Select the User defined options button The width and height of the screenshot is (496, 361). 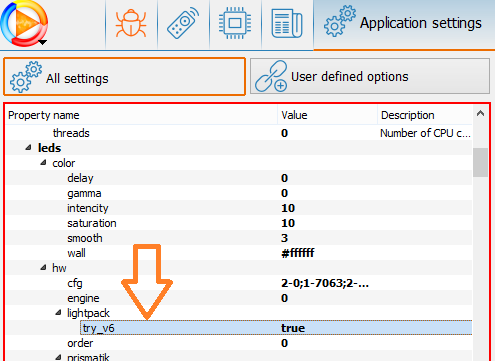pos(370,76)
